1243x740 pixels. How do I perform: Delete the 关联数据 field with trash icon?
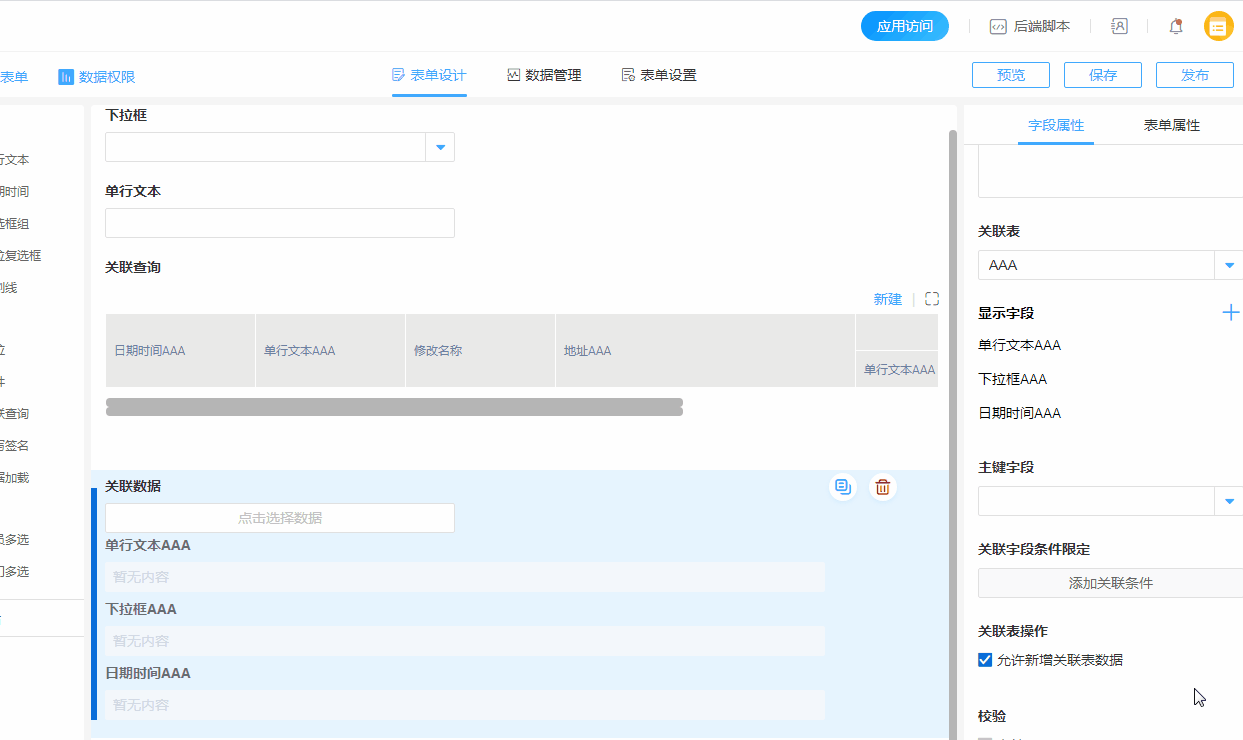(x=882, y=487)
